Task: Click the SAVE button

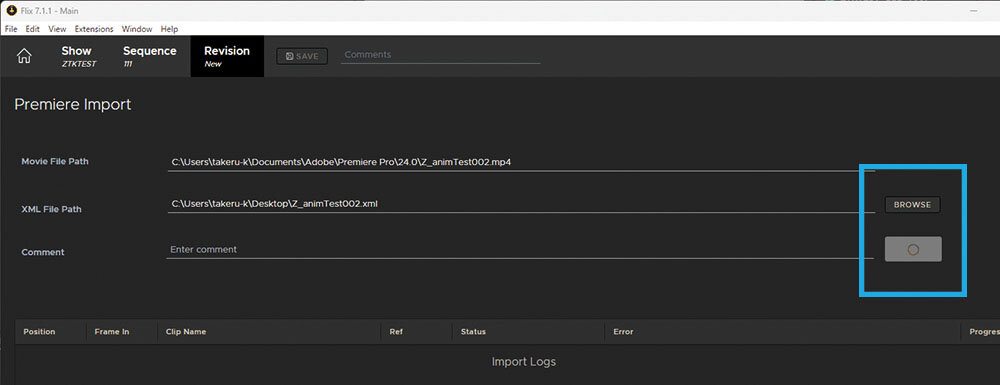Action: click(302, 56)
